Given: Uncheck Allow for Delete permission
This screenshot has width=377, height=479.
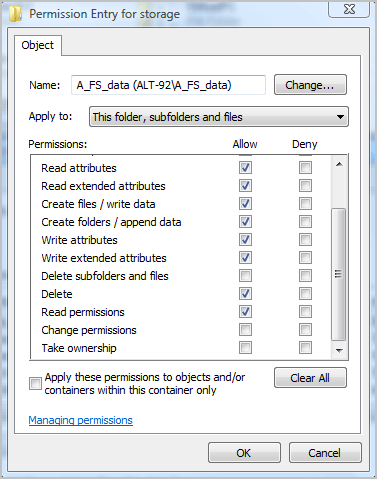Looking at the screenshot, I should [245, 293].
